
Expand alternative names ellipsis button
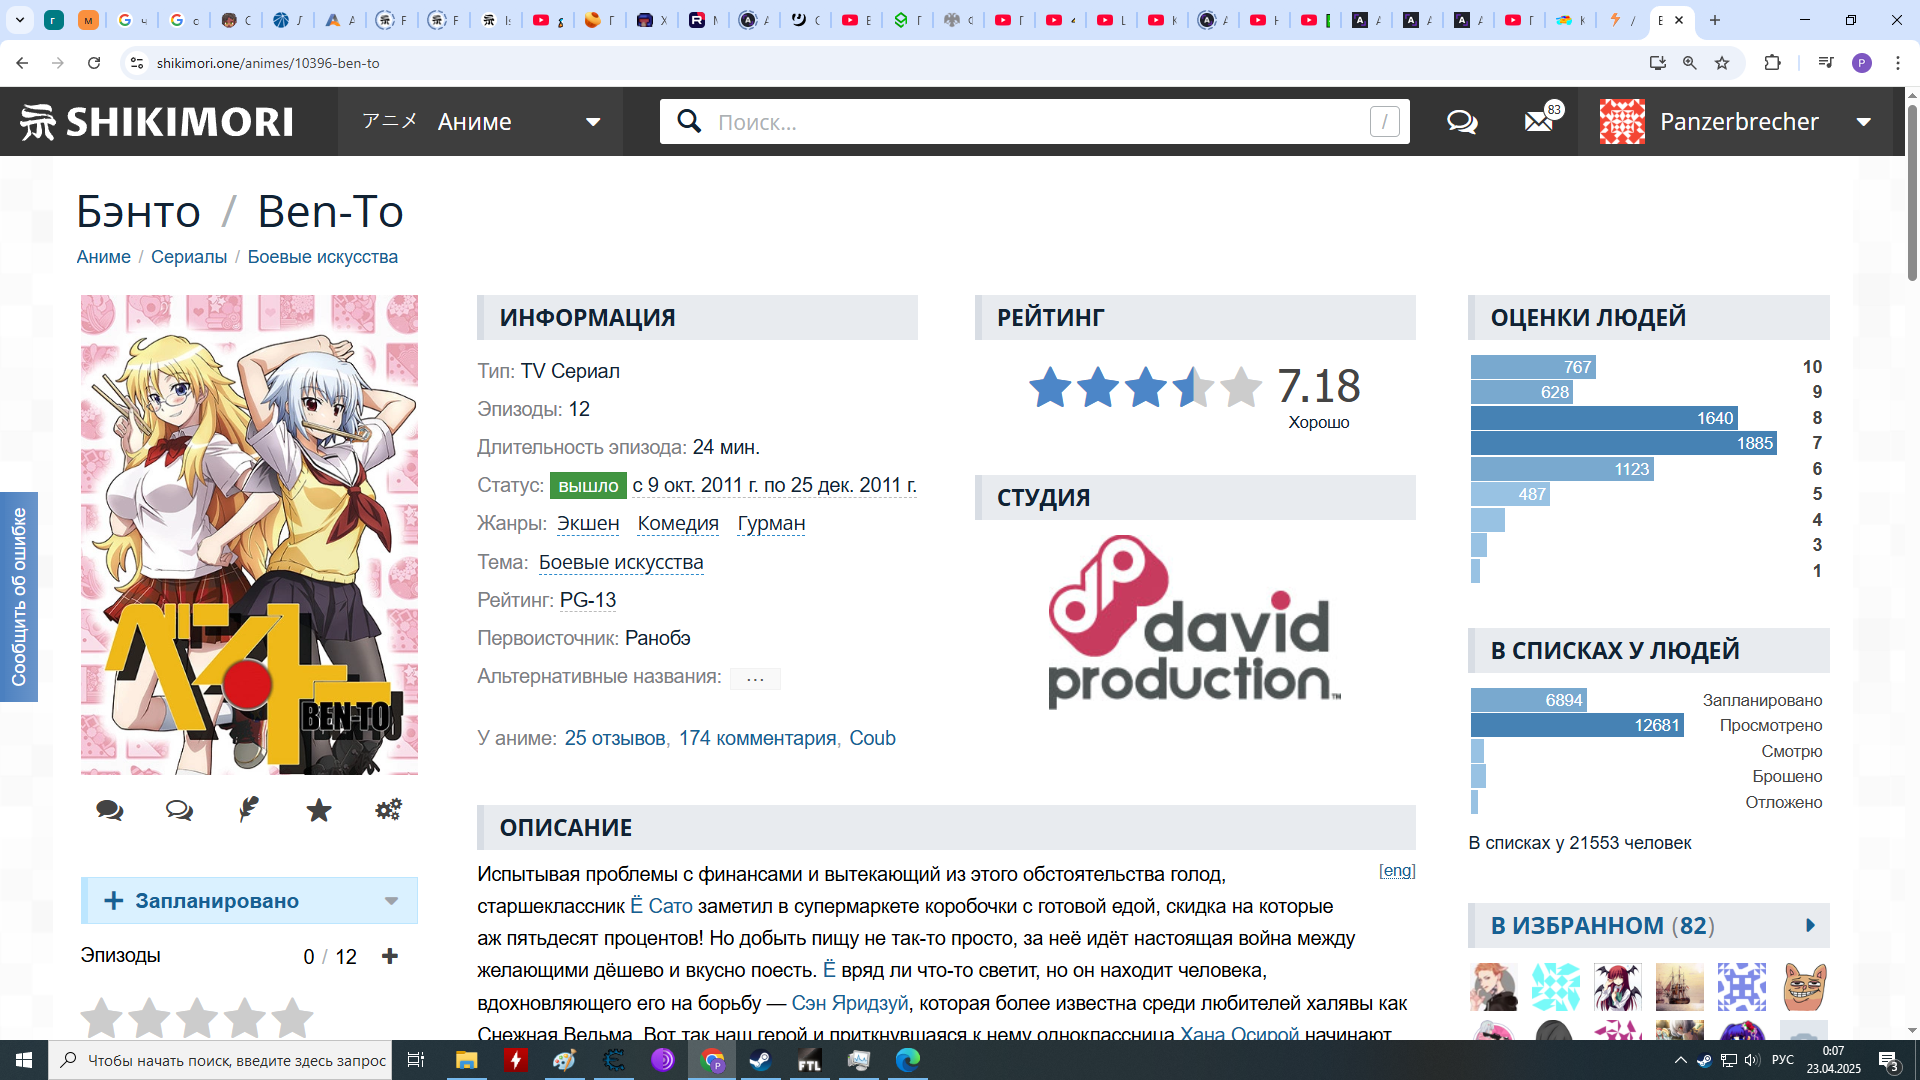coord(755,678)
